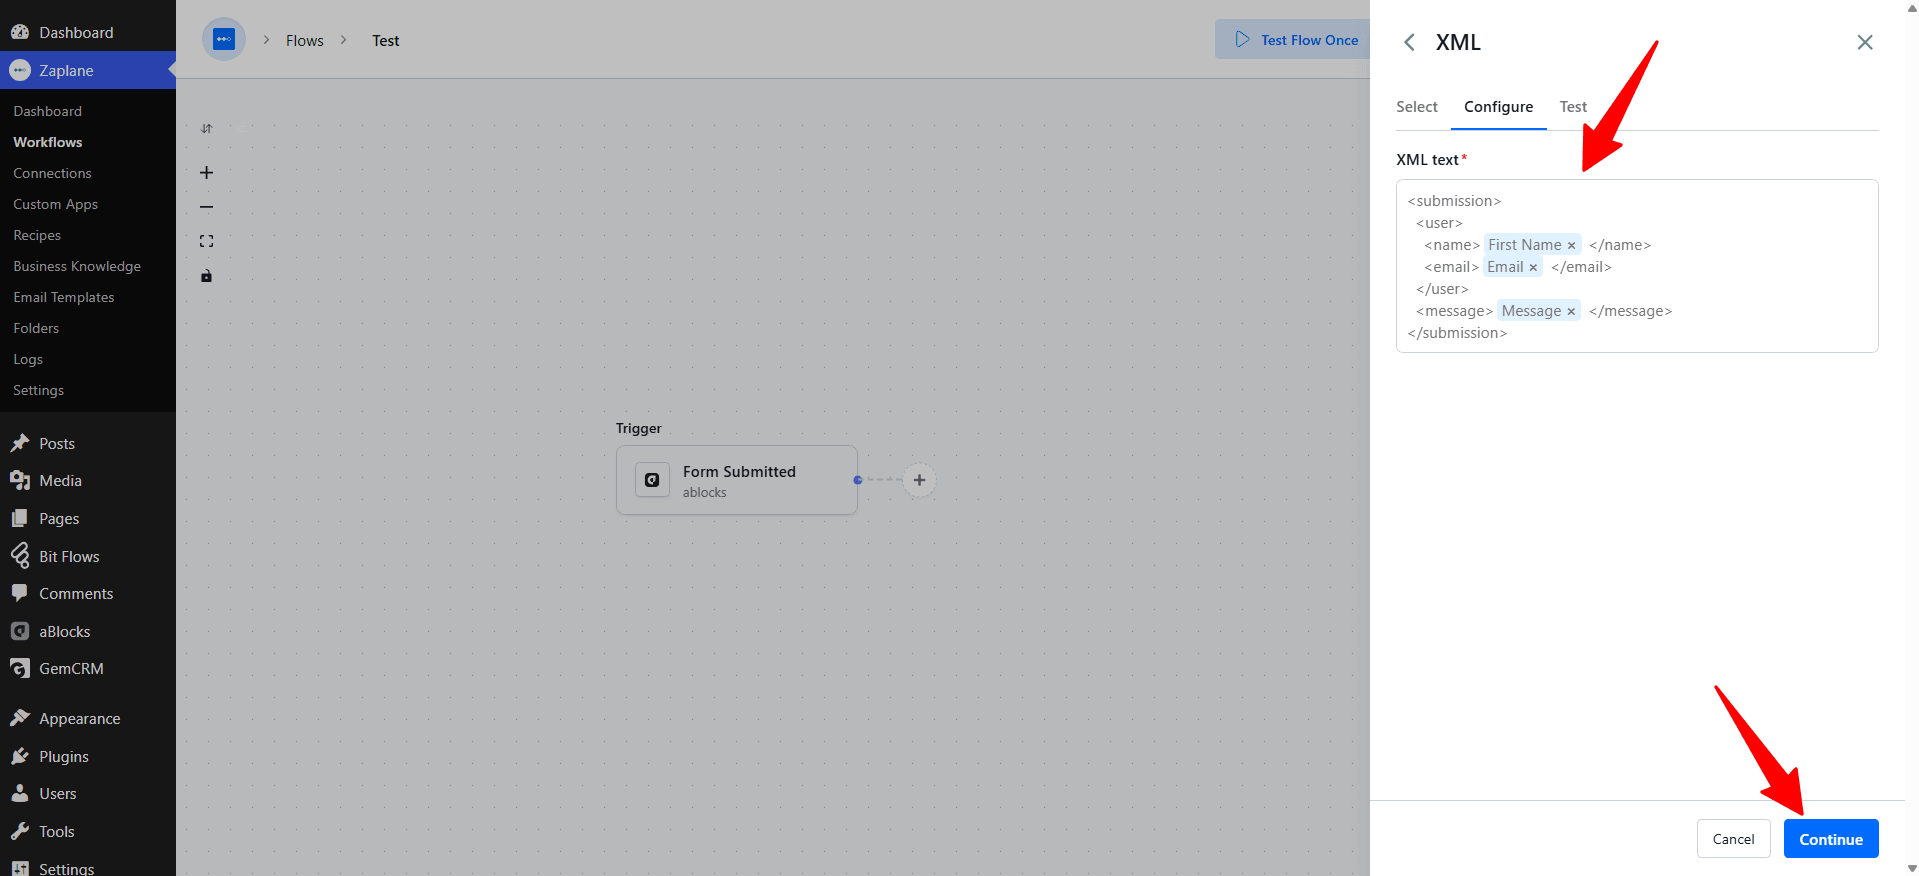Switch to the Configure tab
Viewport: 1919px width, 876px height.
1498,107
